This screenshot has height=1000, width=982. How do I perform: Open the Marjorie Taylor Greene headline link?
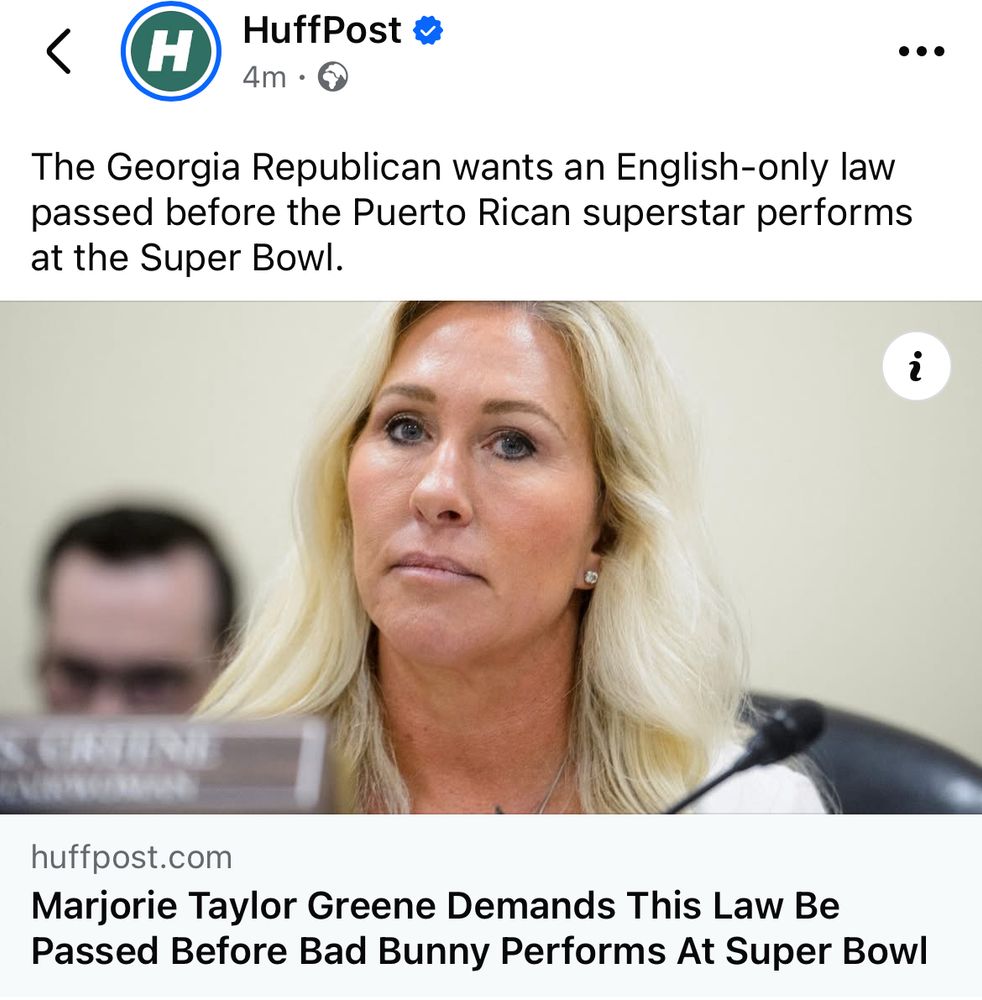[x=479, y=928]
